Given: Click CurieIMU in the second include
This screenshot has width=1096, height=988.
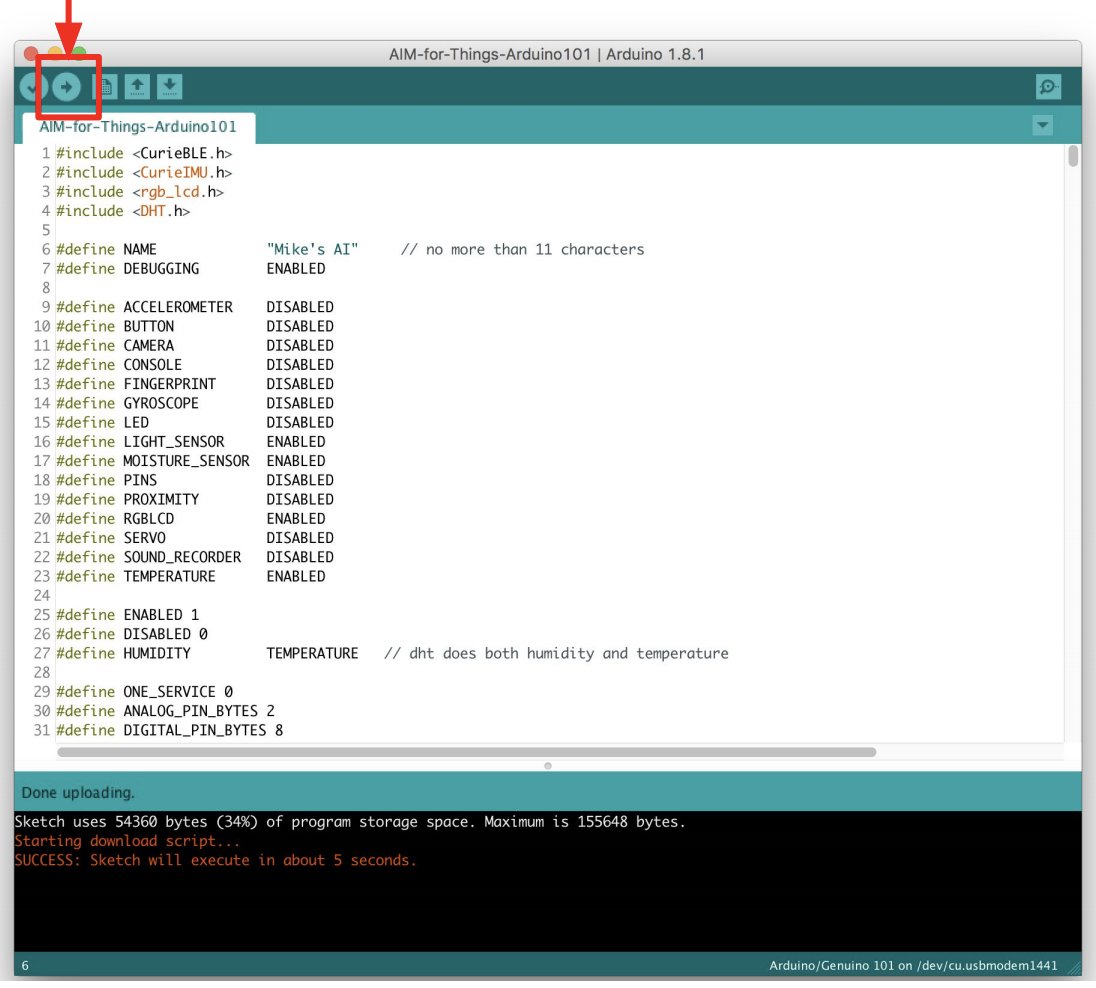Looking at the screenshot, I should pyautogui.click(x=173, y=173).
